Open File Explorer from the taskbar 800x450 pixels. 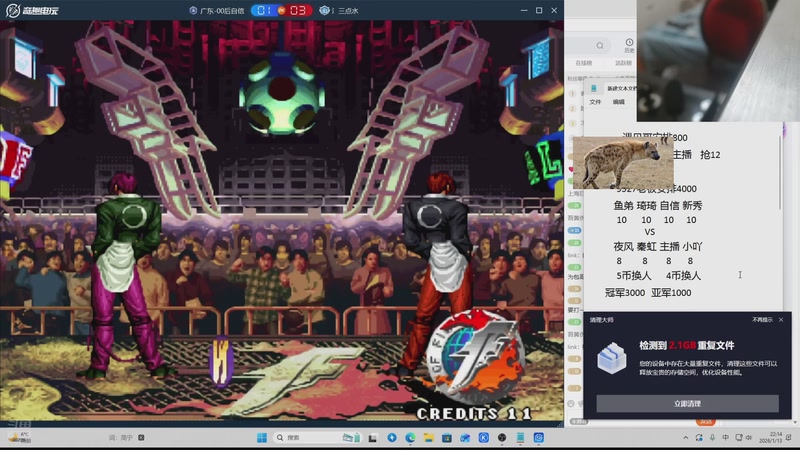point(429,438)
